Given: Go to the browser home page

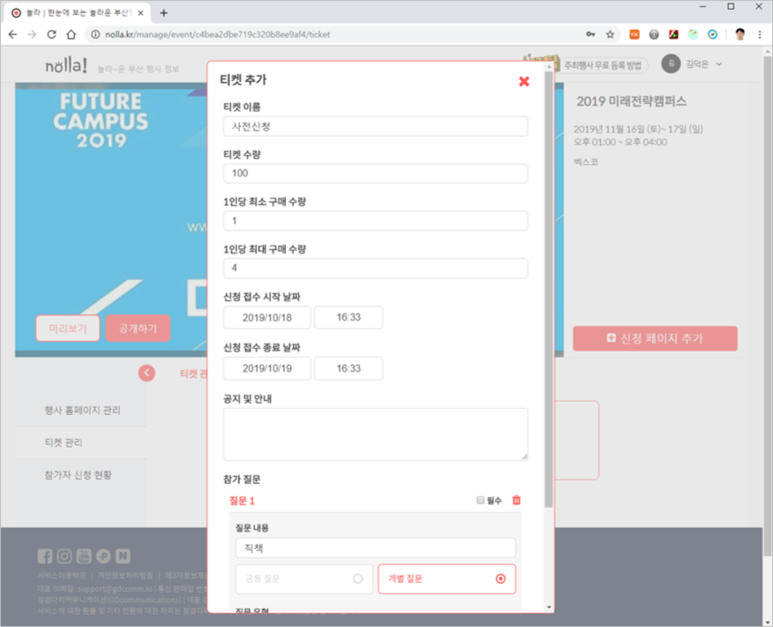Looking at the screenshot, I should click(x=71, y=35).
